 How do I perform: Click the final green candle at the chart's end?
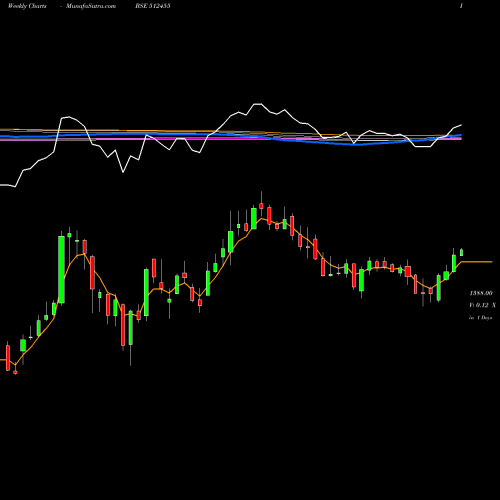(462, 252)
